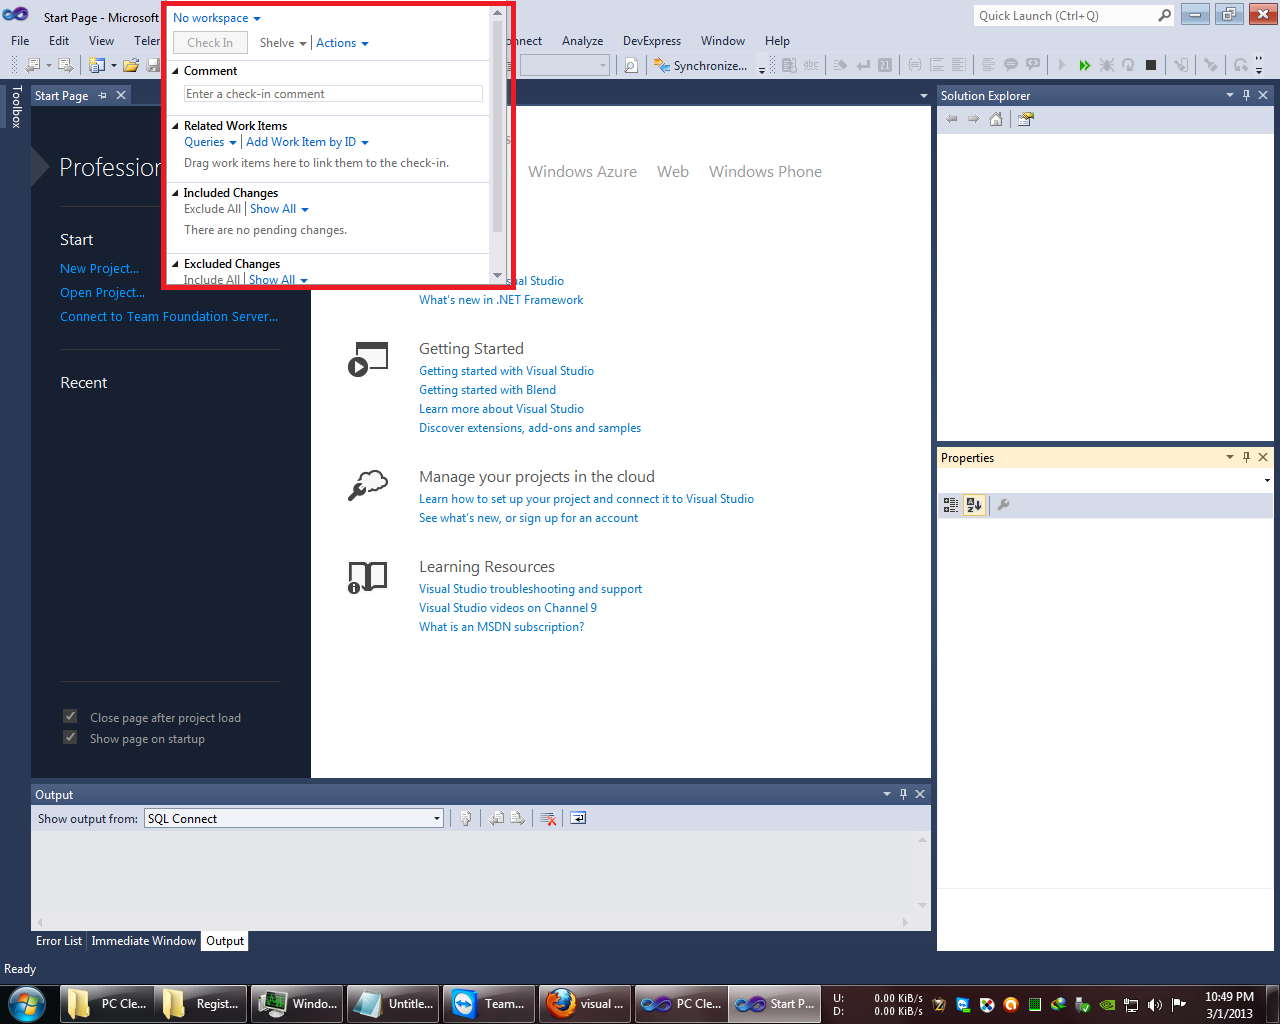Click the Find in Files magnifier toolbar icon

pyautogui.click(x=631, y=65)
